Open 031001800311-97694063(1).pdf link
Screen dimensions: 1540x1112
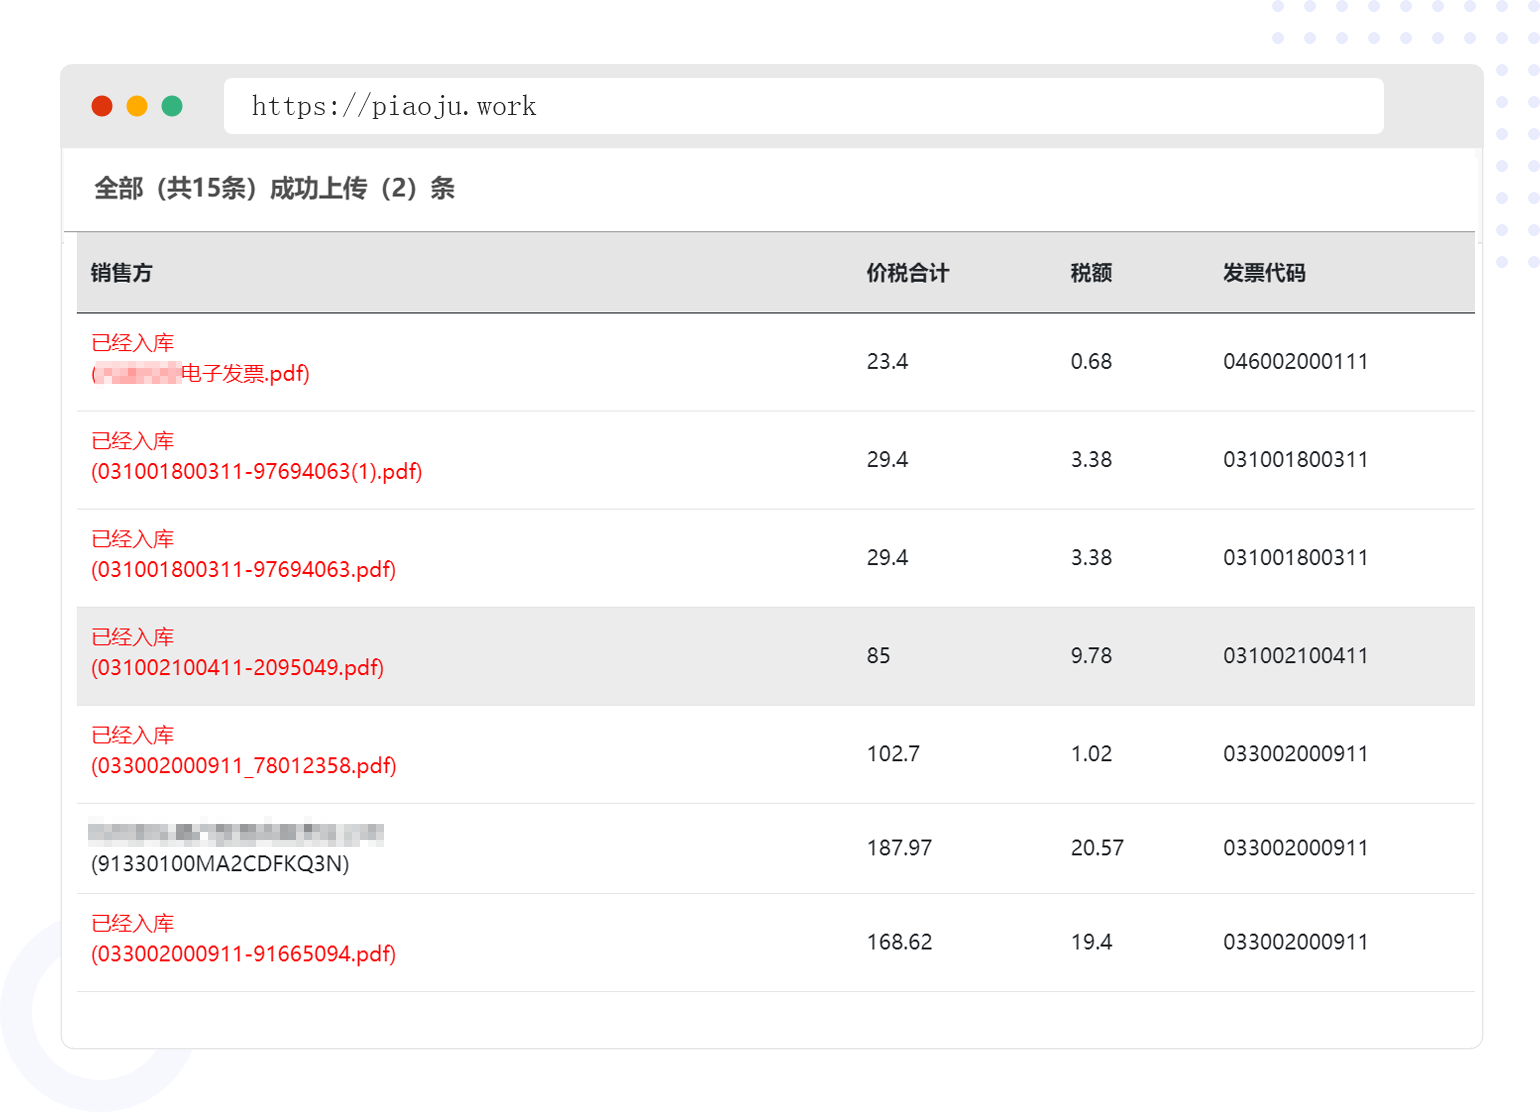point(256,472)
